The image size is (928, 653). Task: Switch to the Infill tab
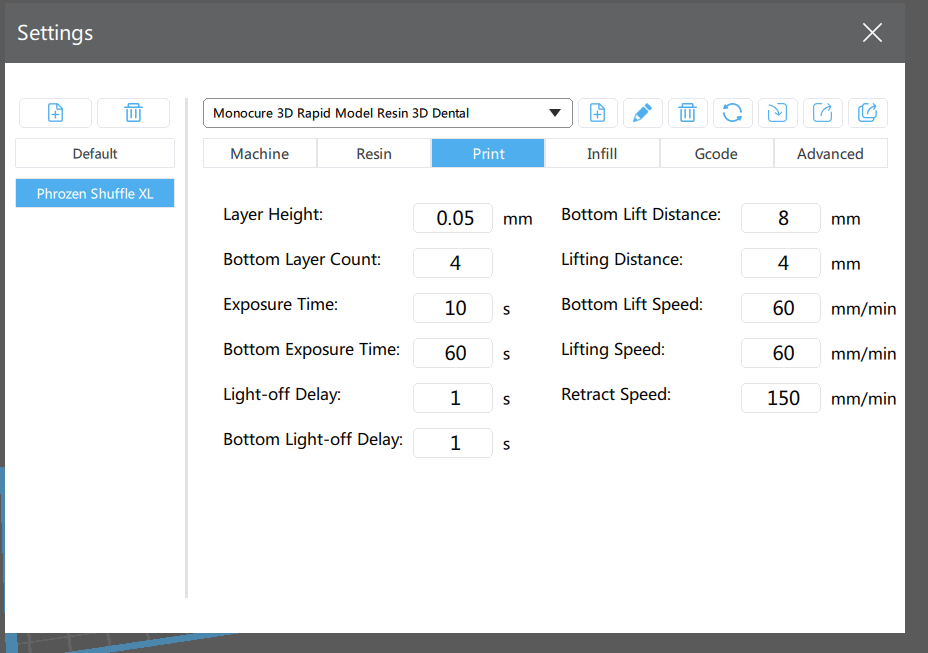click(x=602, y=153)
